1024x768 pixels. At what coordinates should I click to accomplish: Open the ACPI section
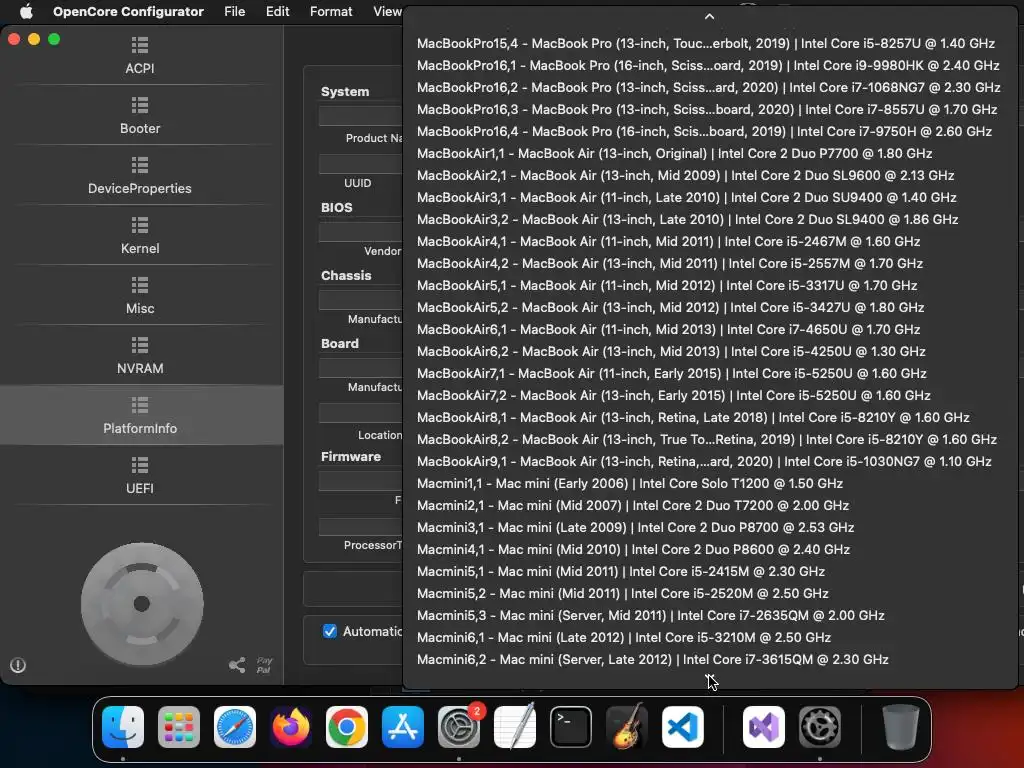tap(140, 55)
